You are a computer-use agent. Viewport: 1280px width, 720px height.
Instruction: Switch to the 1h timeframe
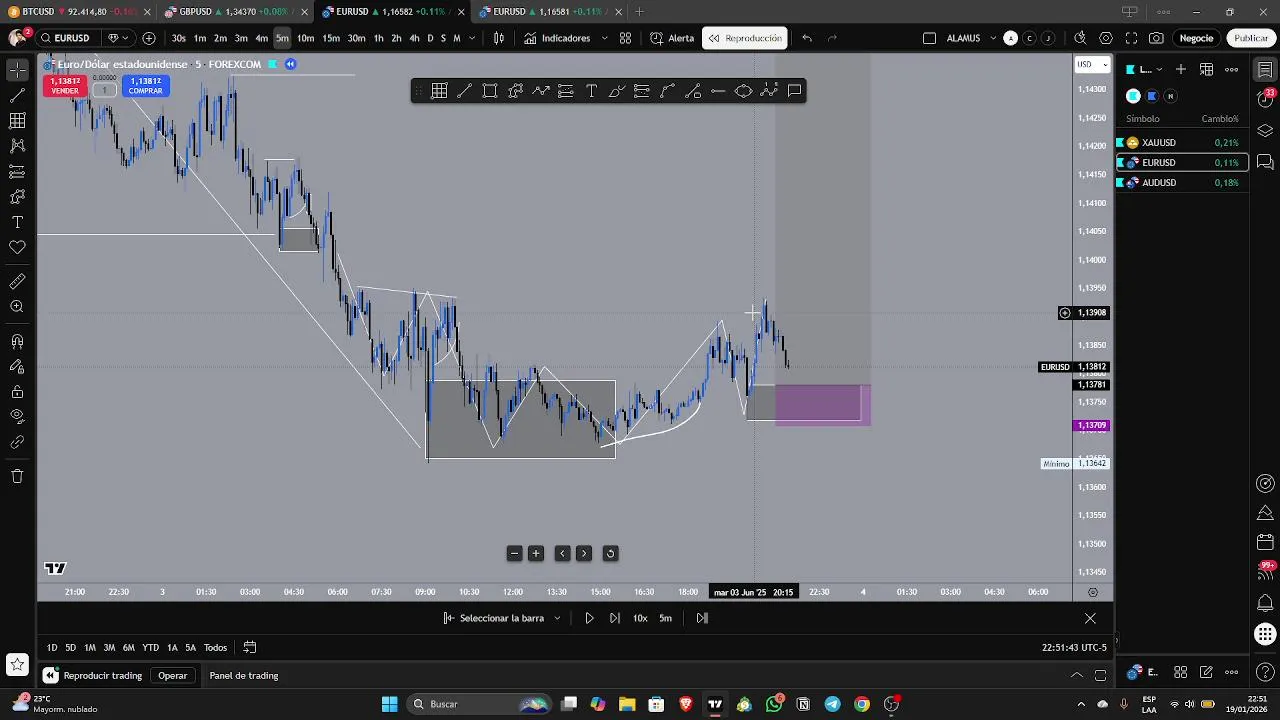379,38
